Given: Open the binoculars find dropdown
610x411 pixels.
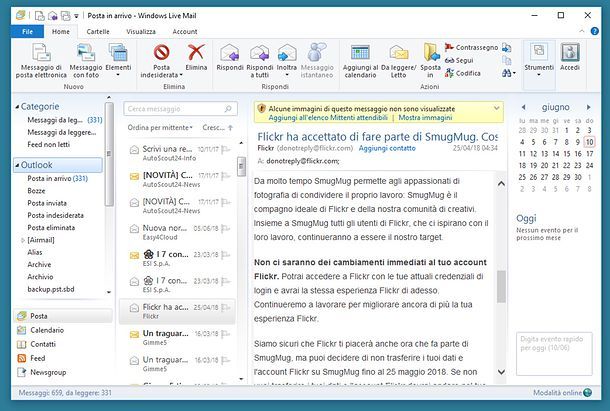Looking at the screenshot, I should tap(508, 73).
